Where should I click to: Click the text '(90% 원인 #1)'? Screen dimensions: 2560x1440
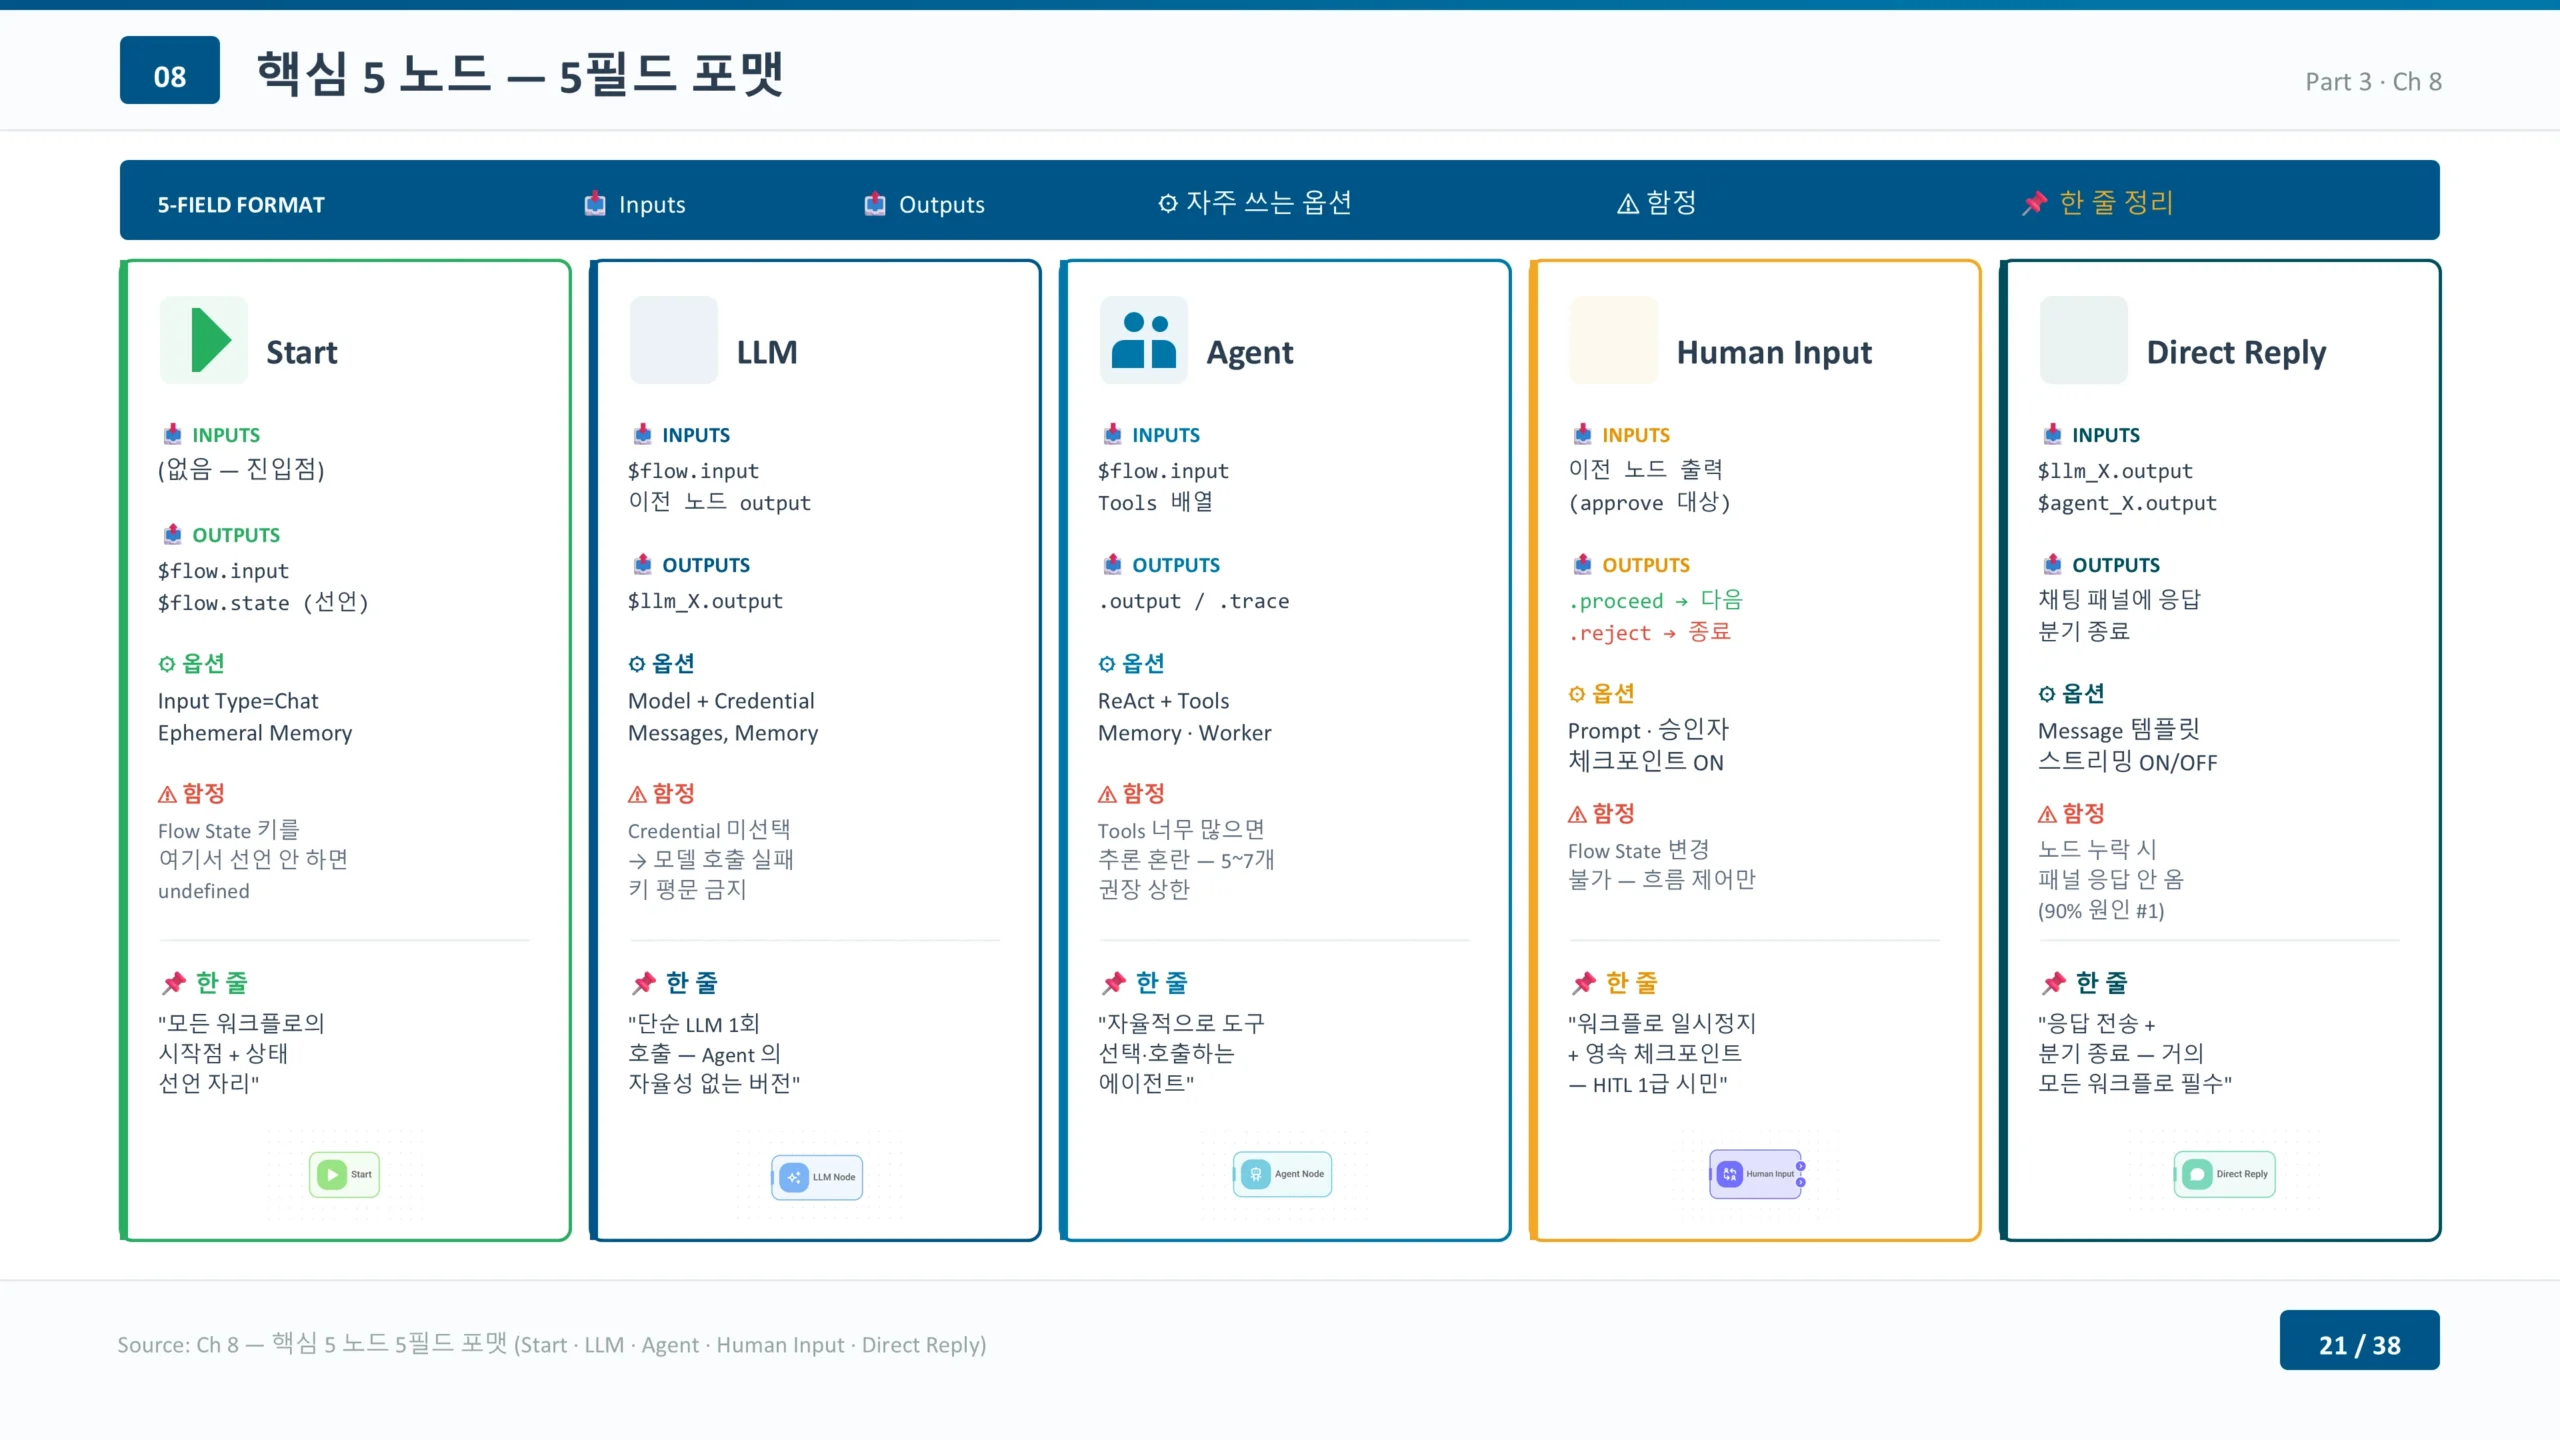pos(2101,911)
